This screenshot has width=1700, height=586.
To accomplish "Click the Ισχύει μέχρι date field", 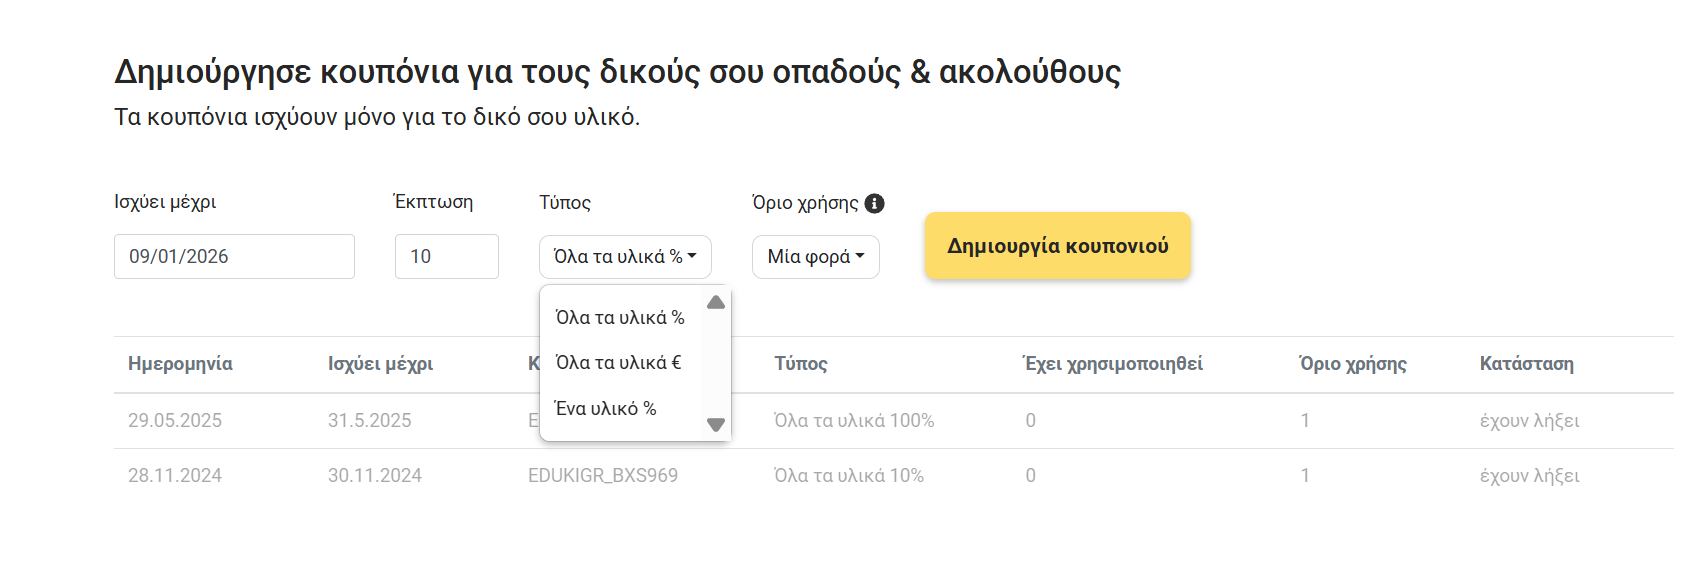I will (x=234, y=257).
